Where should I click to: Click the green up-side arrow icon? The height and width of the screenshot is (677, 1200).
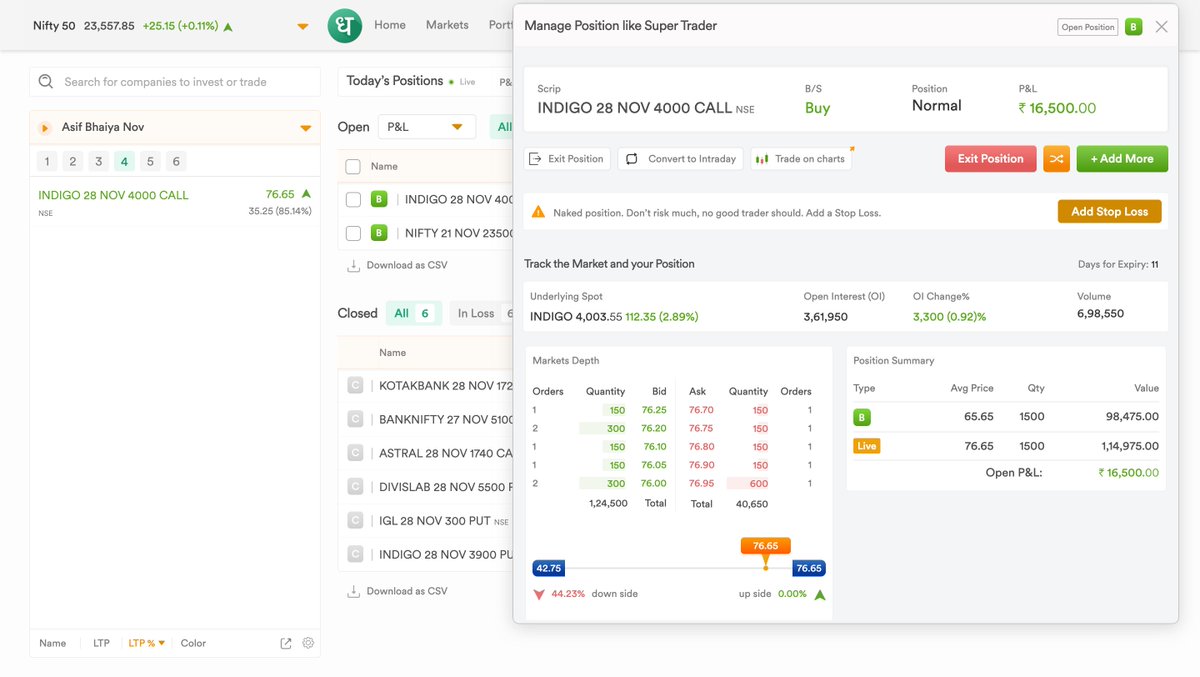[820, 594]
